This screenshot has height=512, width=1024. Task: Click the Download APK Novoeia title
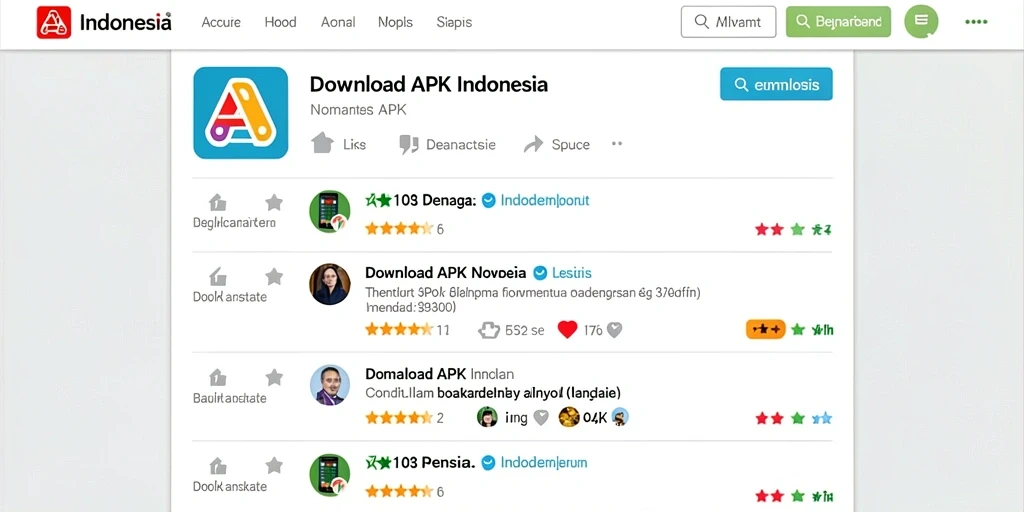445,272
